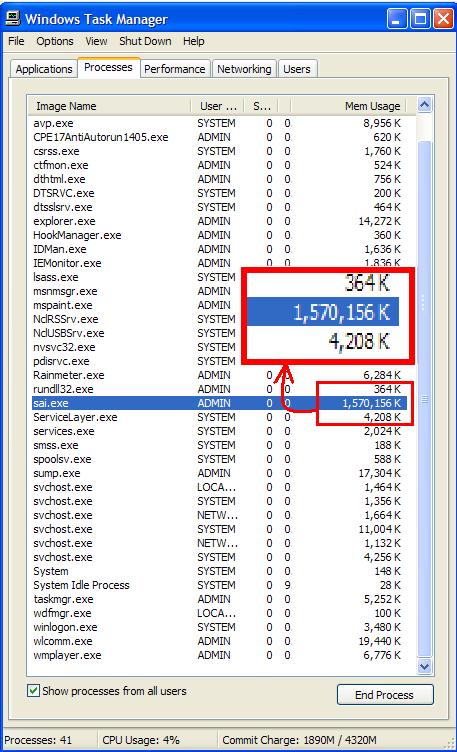
Task: Click the Commit Charge status bar entry
Action: click(300, 740)
